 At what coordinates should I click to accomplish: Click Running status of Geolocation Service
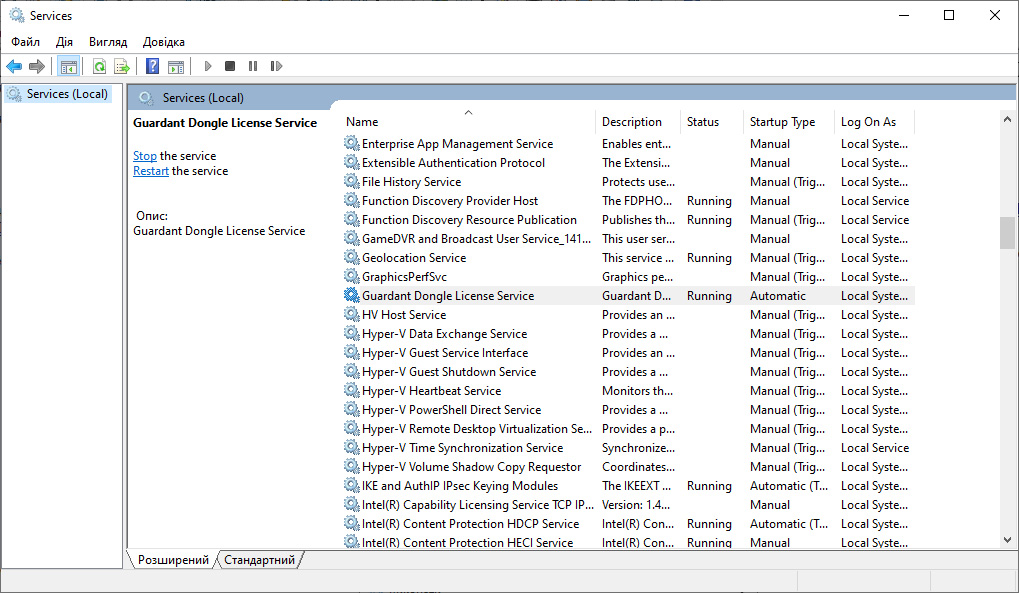point(709,257)
